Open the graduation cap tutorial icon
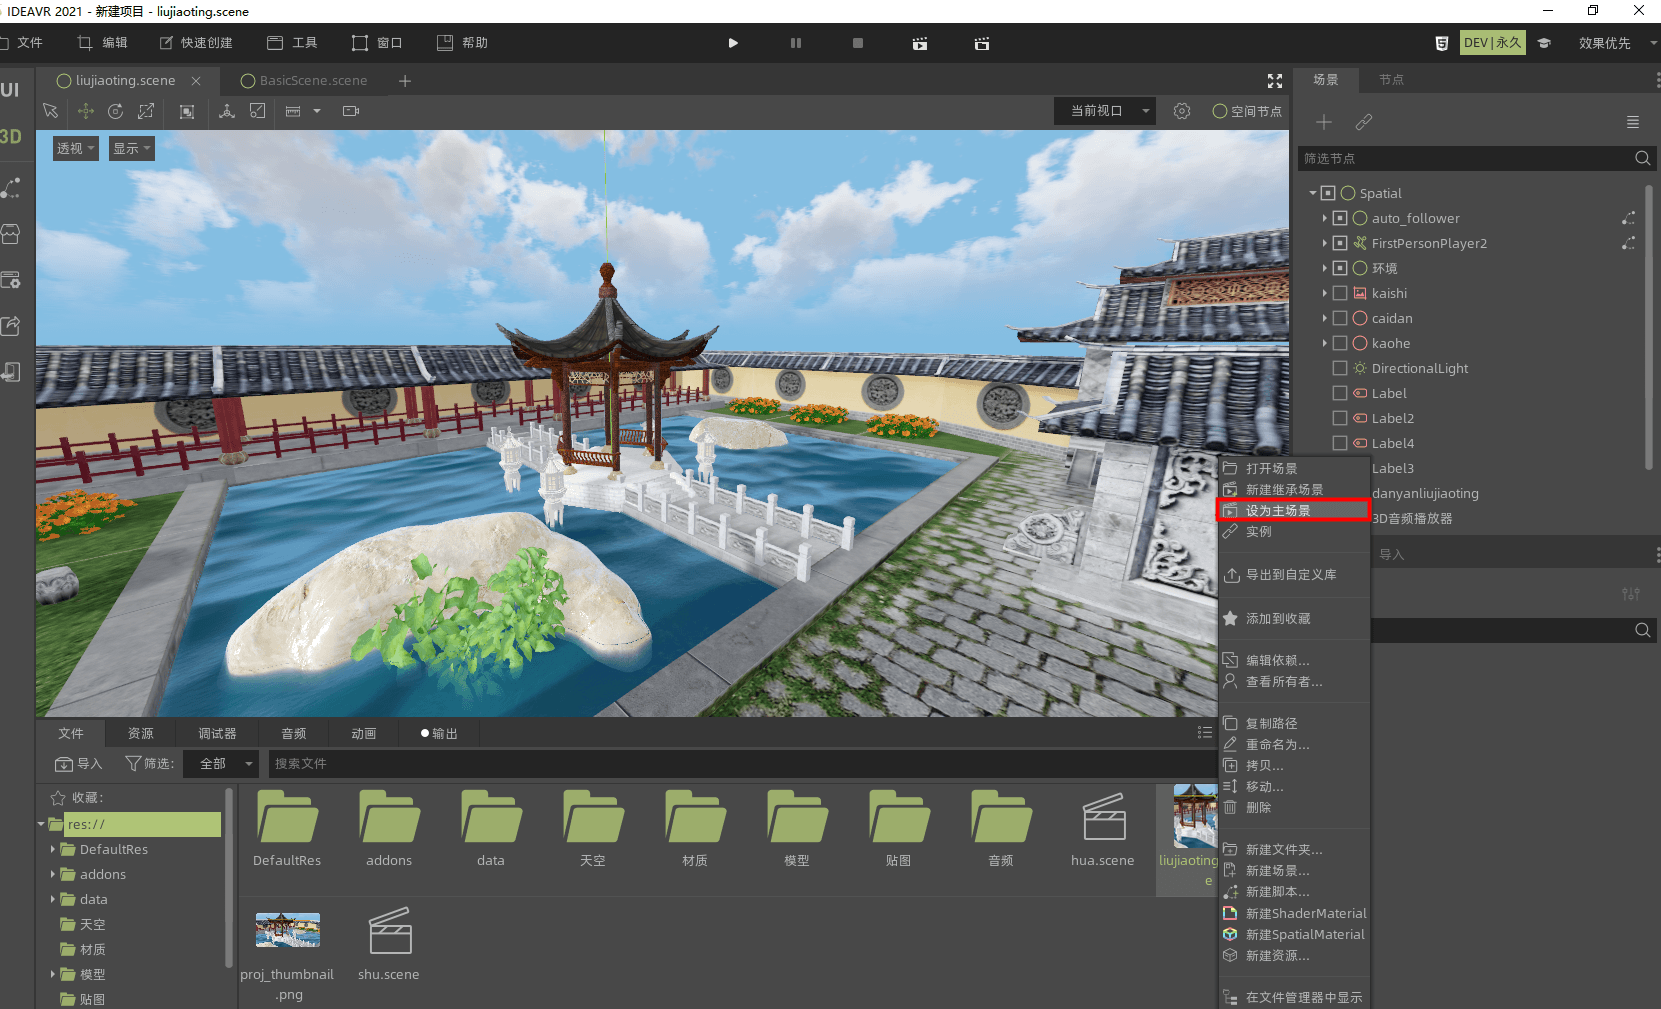1661x1009 pixels. click(1544, 43)
